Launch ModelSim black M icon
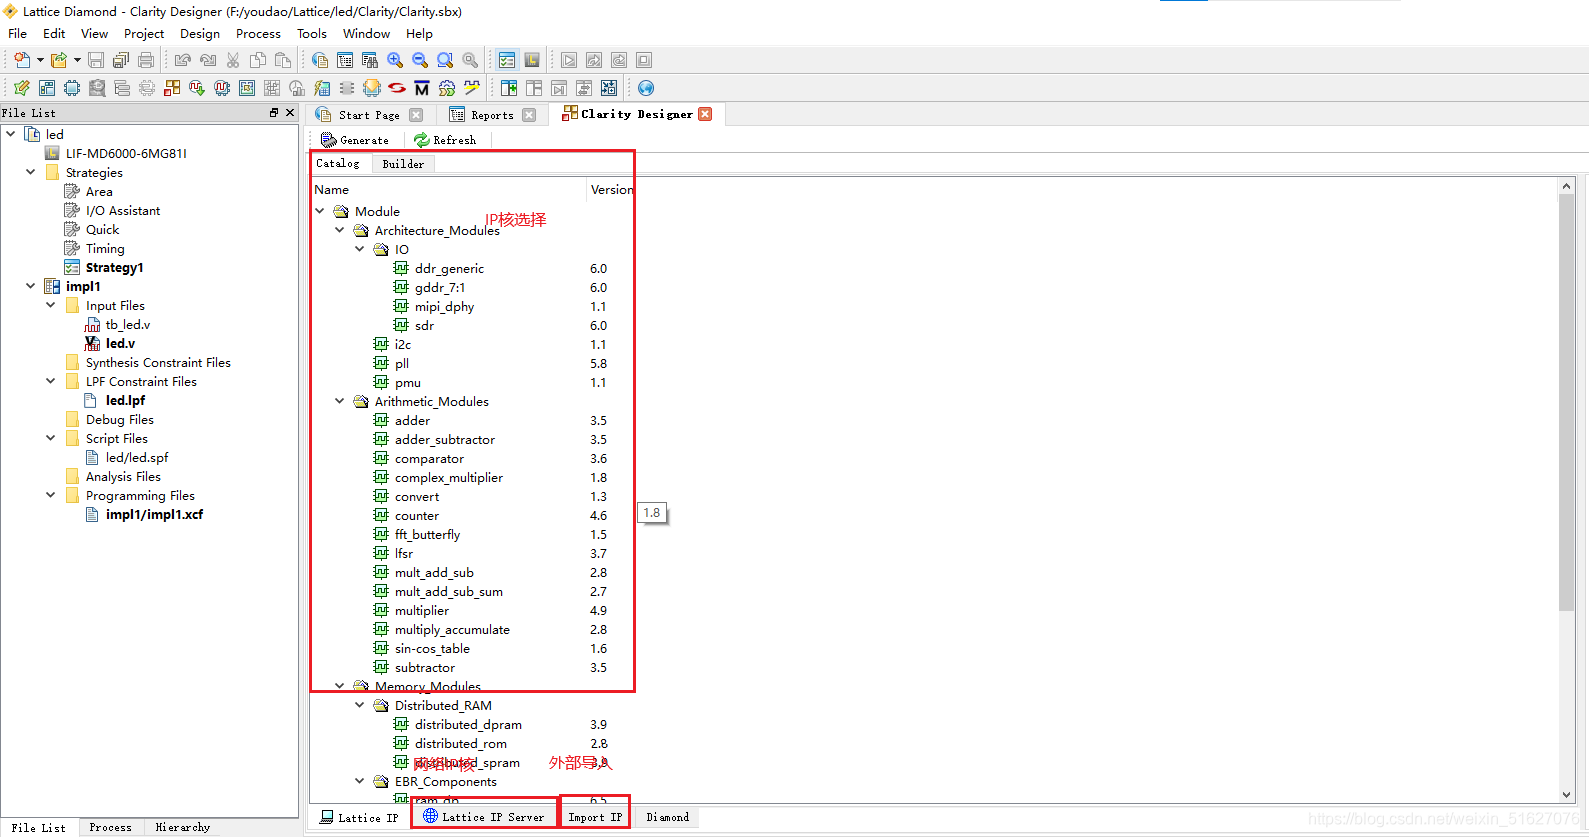 tap(422, 88)
